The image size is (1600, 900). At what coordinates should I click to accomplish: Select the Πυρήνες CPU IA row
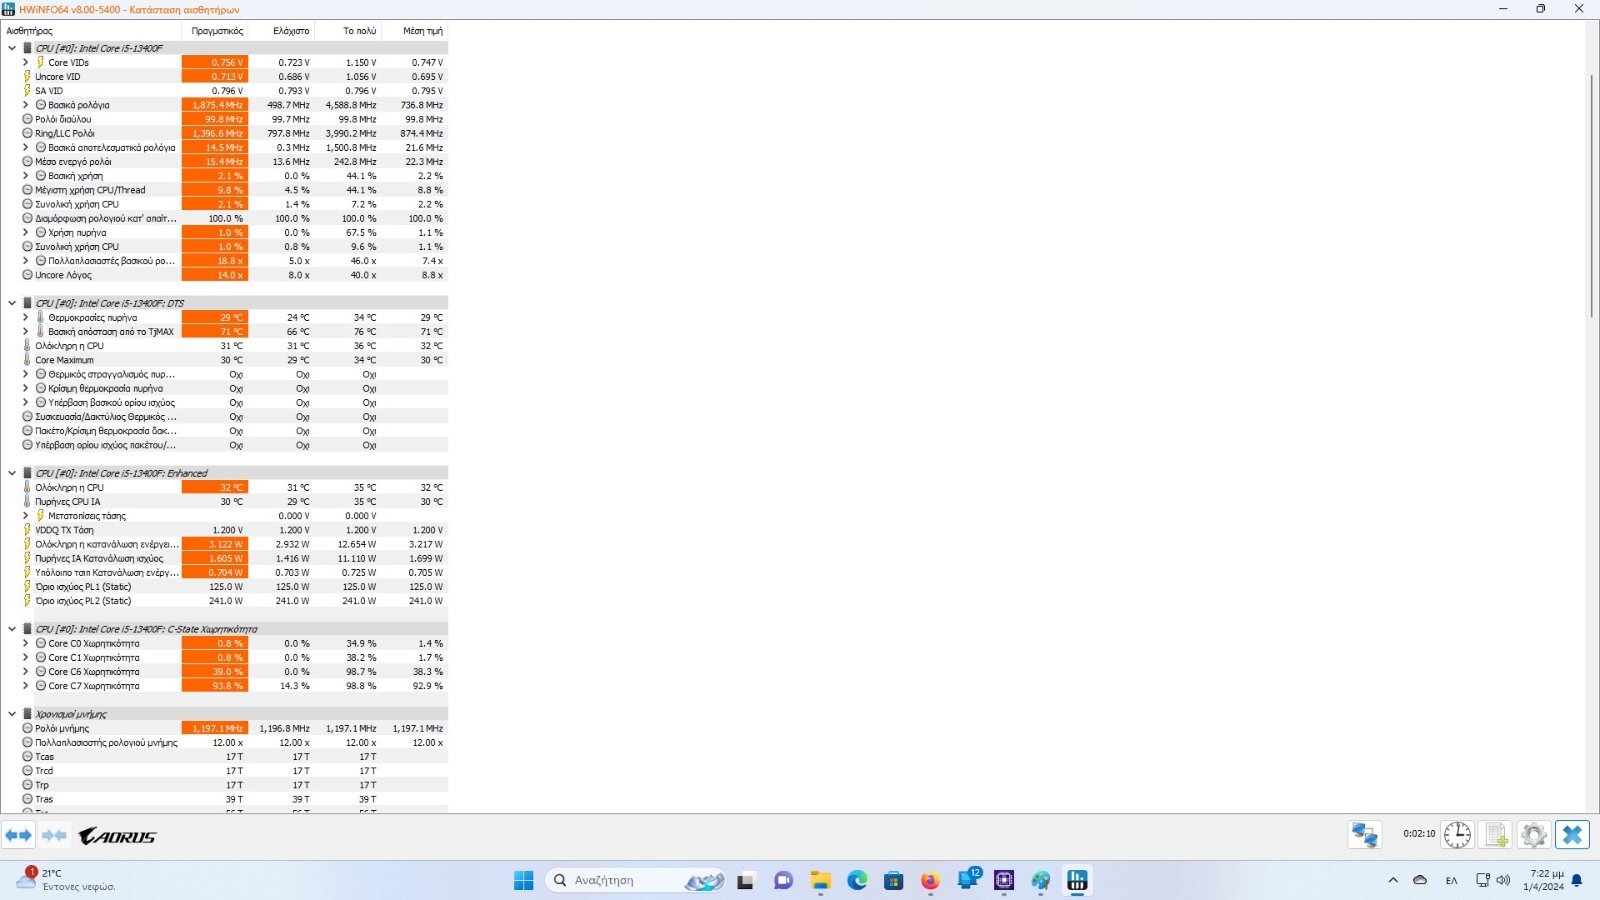click(225, 502)
